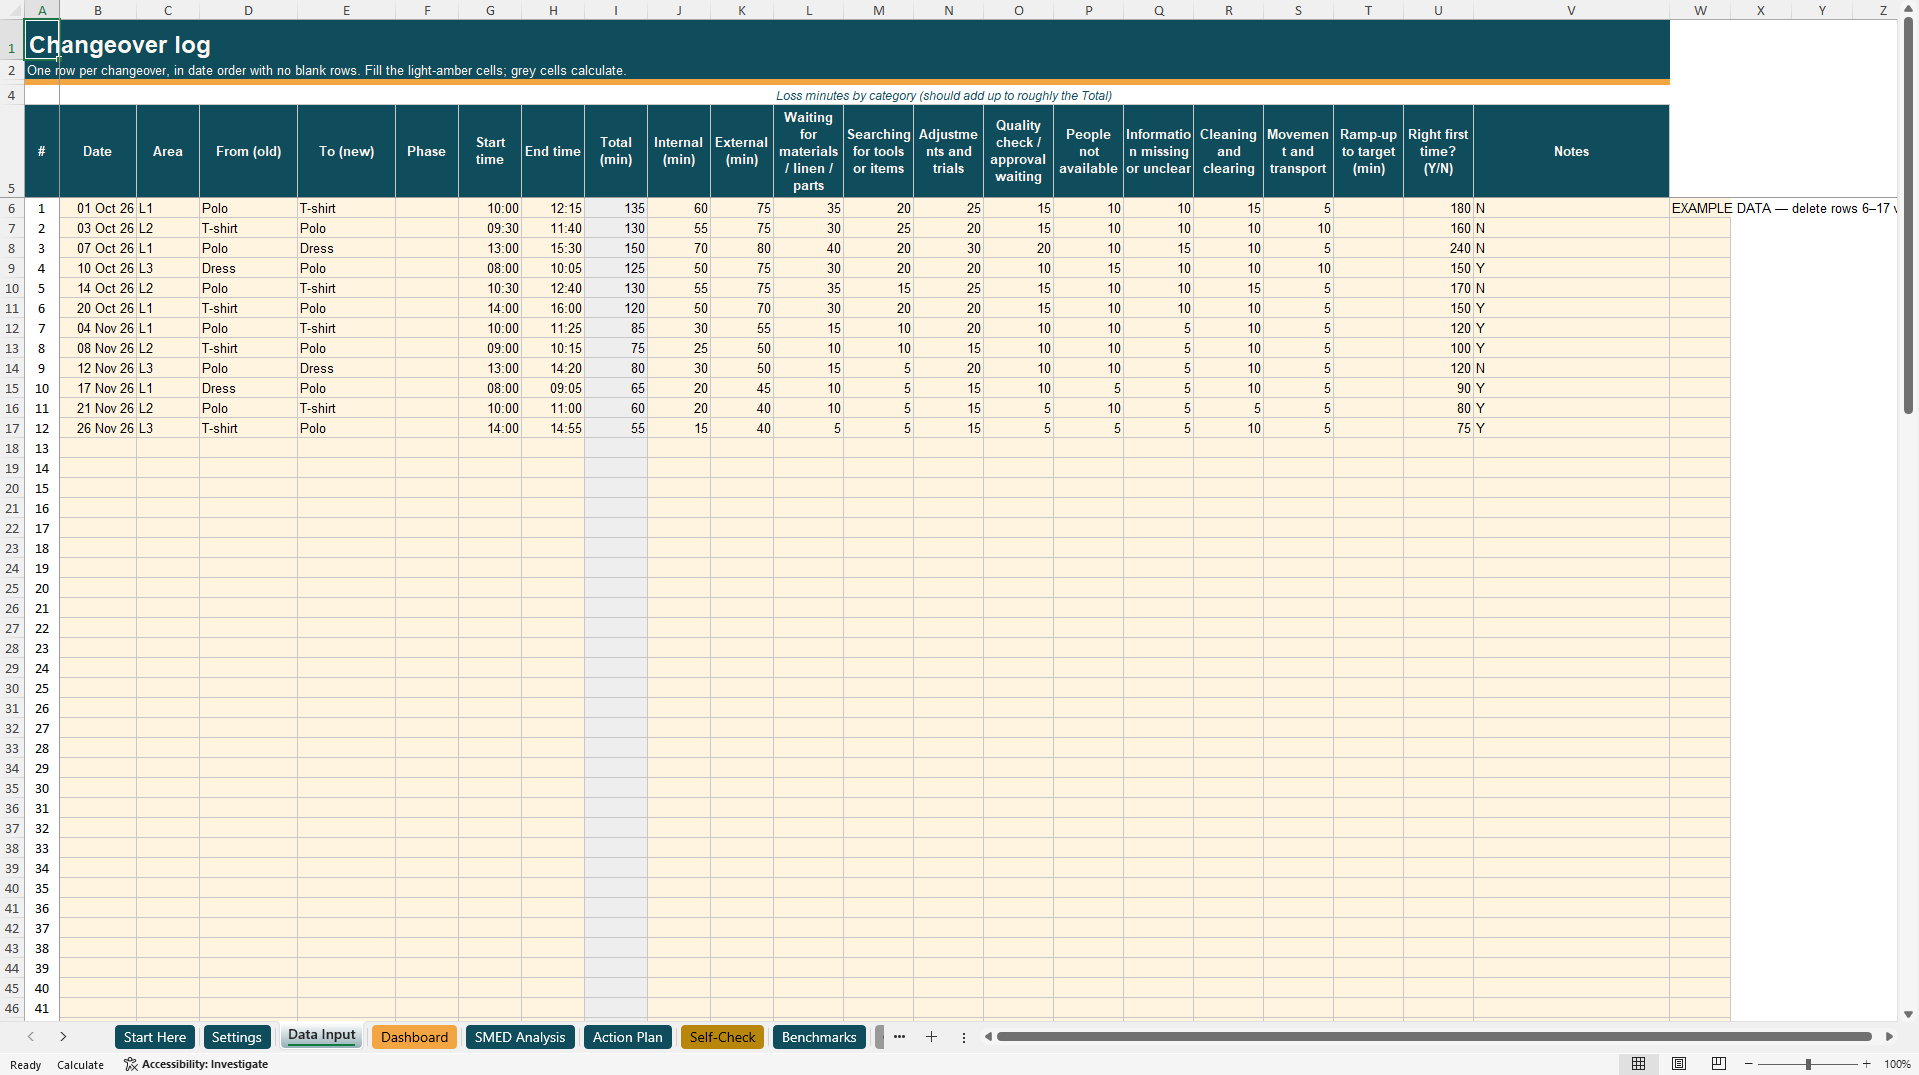Click the Calculate status bar button
Image resolution: width=1919 pixels, height=1075 pixels.
click(80, 1065)
